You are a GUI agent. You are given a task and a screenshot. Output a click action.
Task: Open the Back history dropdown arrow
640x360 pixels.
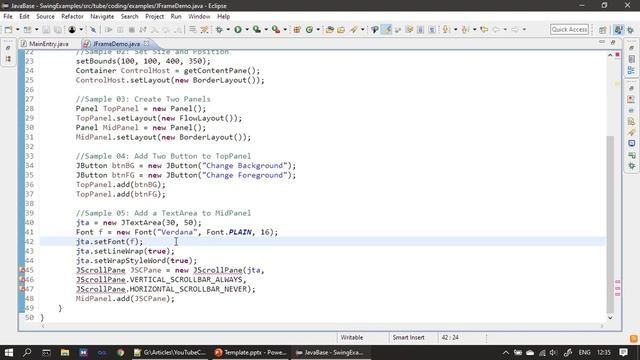click(505, 29)
